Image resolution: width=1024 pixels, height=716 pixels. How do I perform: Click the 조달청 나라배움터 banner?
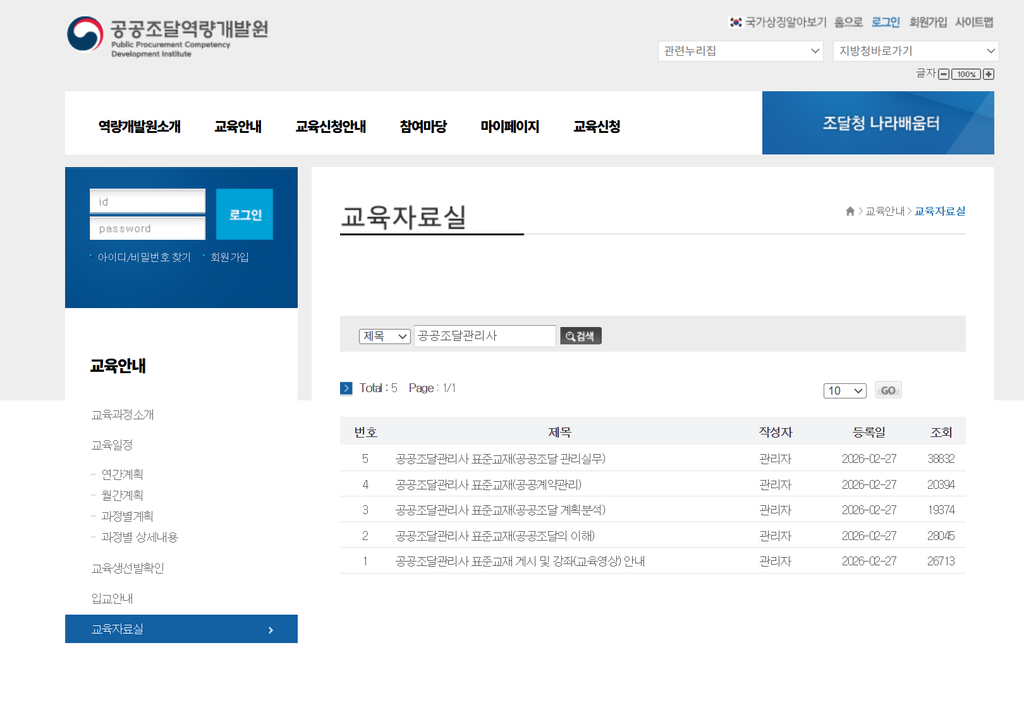(878, 123)
